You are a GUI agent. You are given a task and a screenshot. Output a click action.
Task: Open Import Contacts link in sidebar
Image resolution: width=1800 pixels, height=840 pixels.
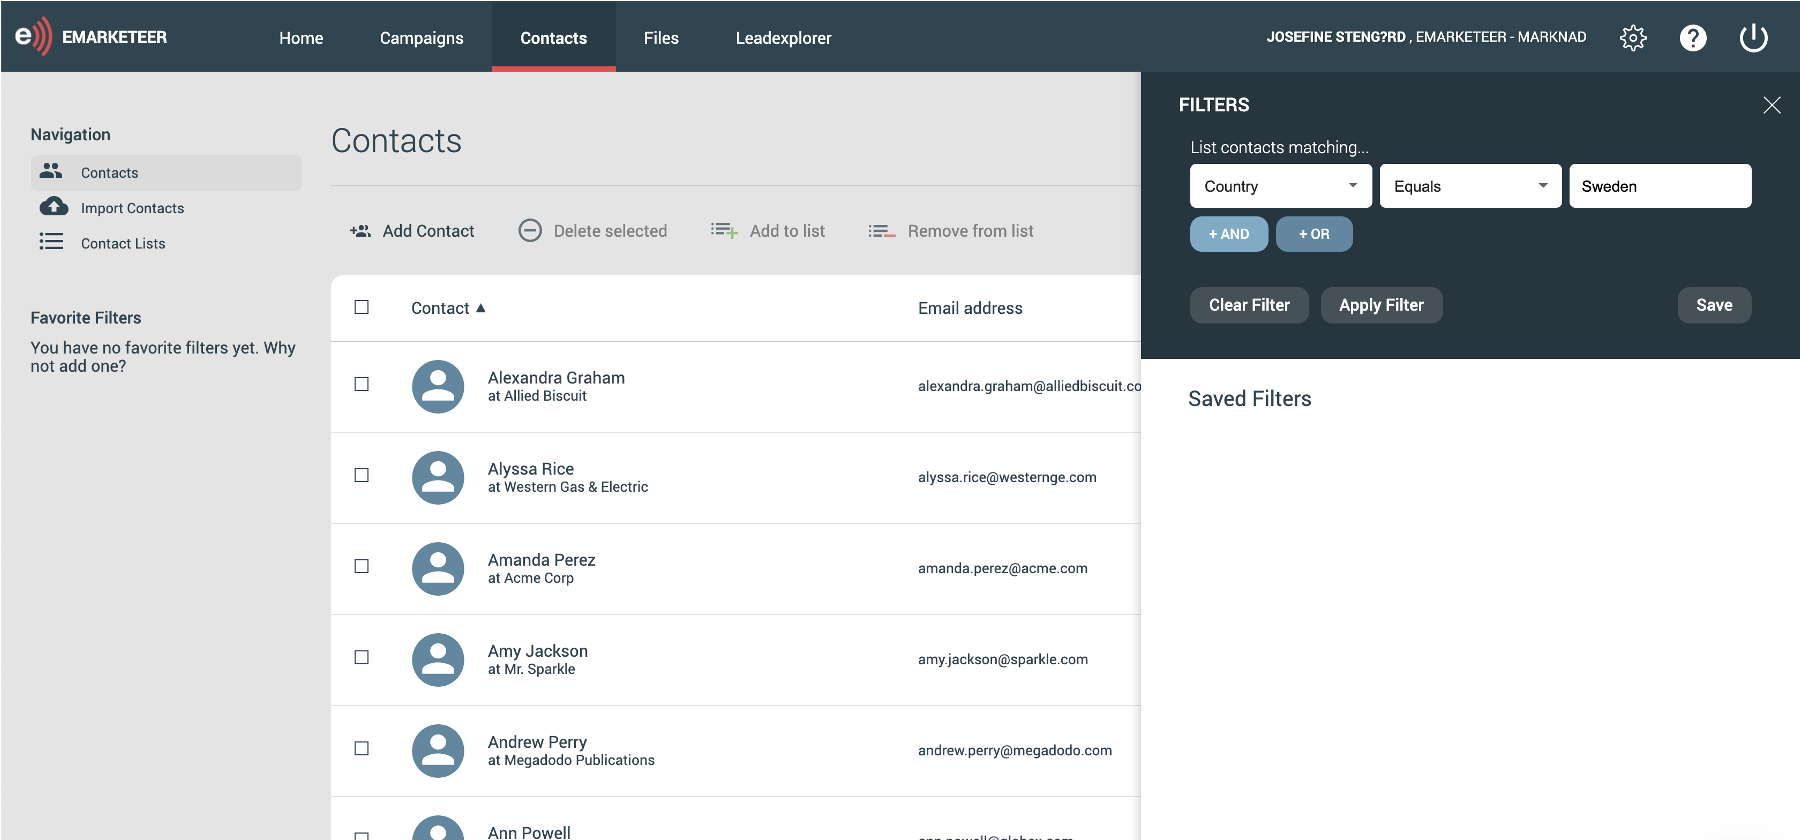(x=132, y=208)
